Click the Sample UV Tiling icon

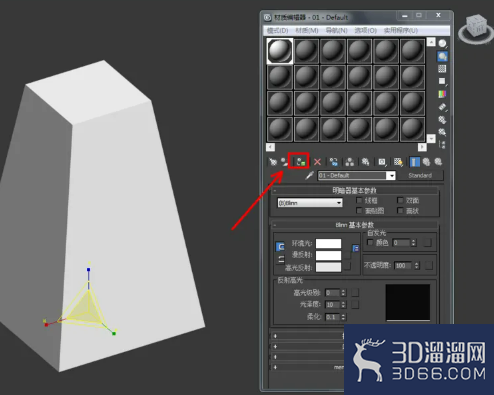point(442,81)
